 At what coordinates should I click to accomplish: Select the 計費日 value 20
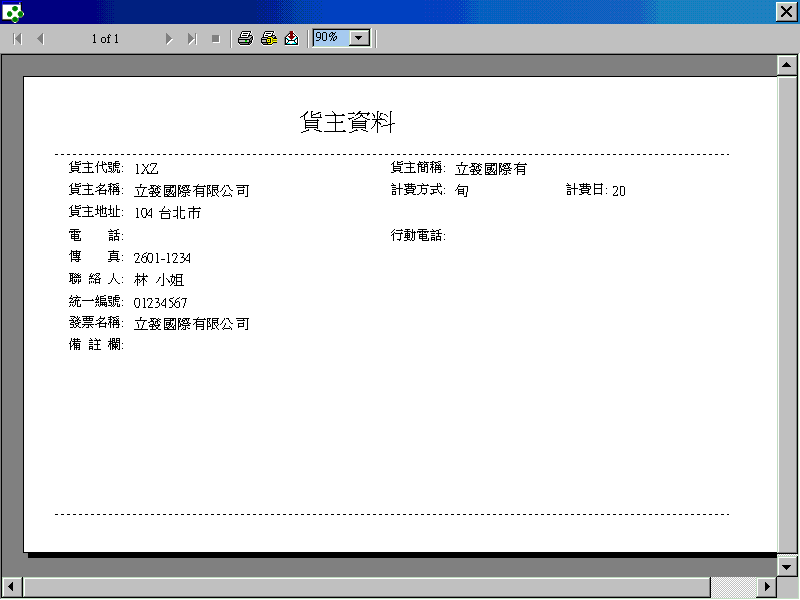(619, 191)
